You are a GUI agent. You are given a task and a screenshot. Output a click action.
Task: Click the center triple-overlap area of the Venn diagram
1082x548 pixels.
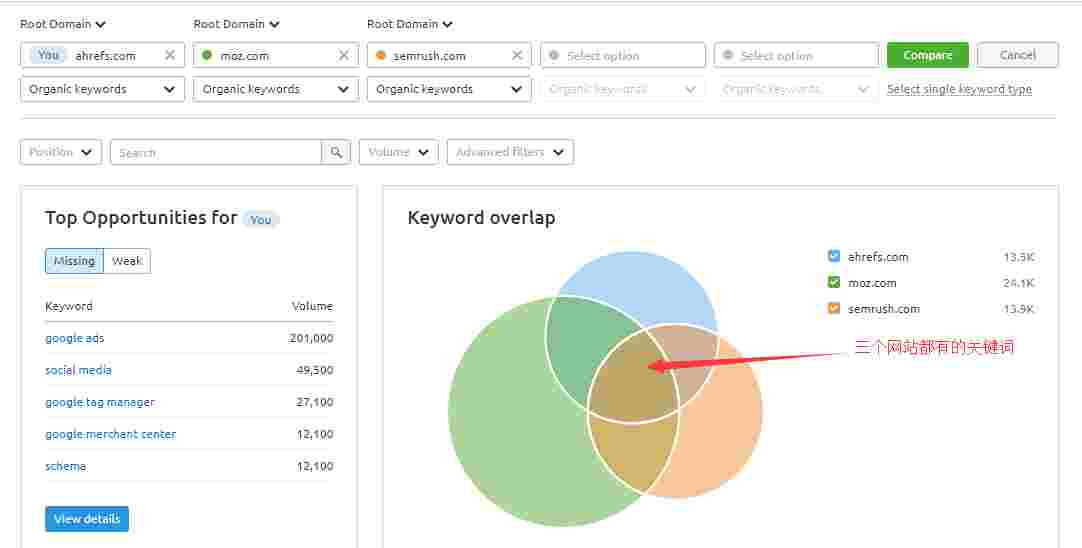[x=632, y=375]
